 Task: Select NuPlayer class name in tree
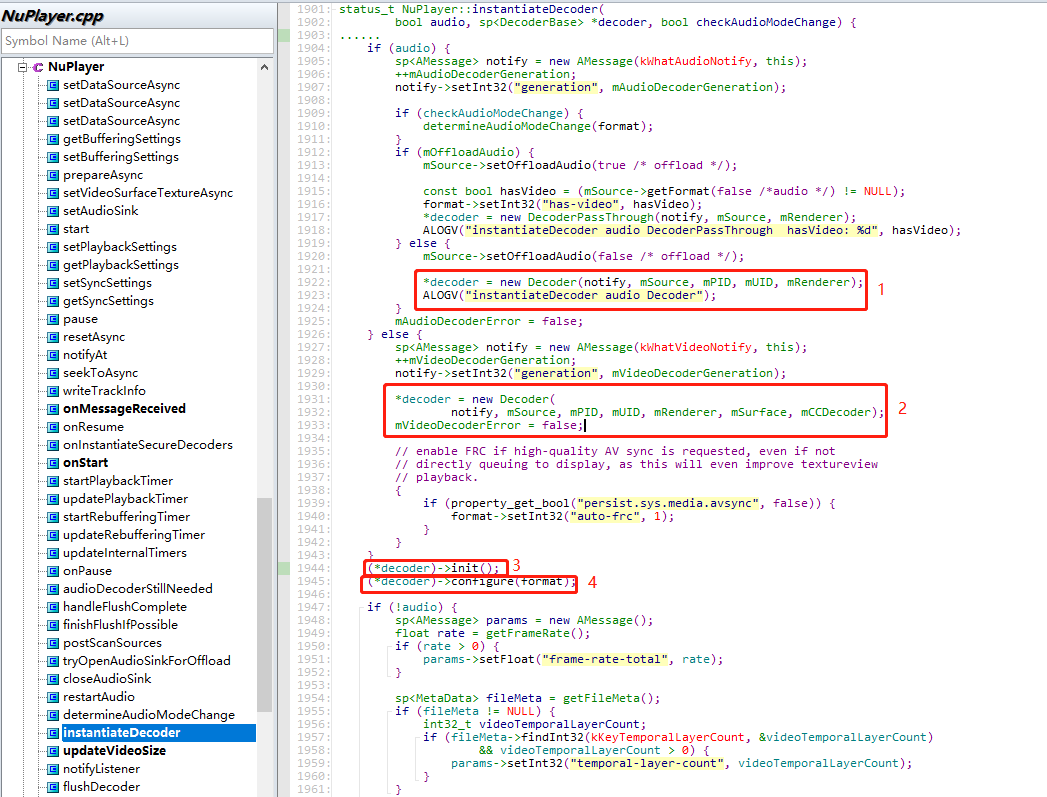click(x=76, y=67)
